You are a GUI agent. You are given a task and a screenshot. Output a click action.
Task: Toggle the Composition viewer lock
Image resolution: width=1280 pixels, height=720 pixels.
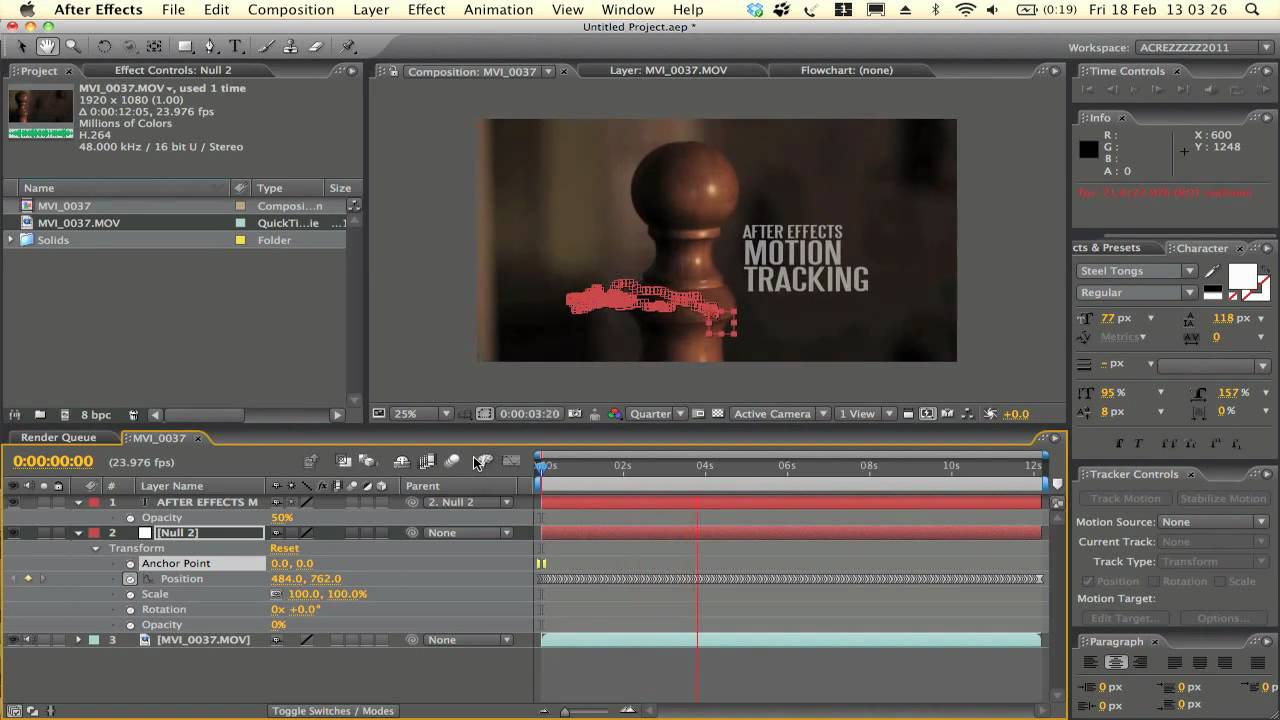click(394, 72)
